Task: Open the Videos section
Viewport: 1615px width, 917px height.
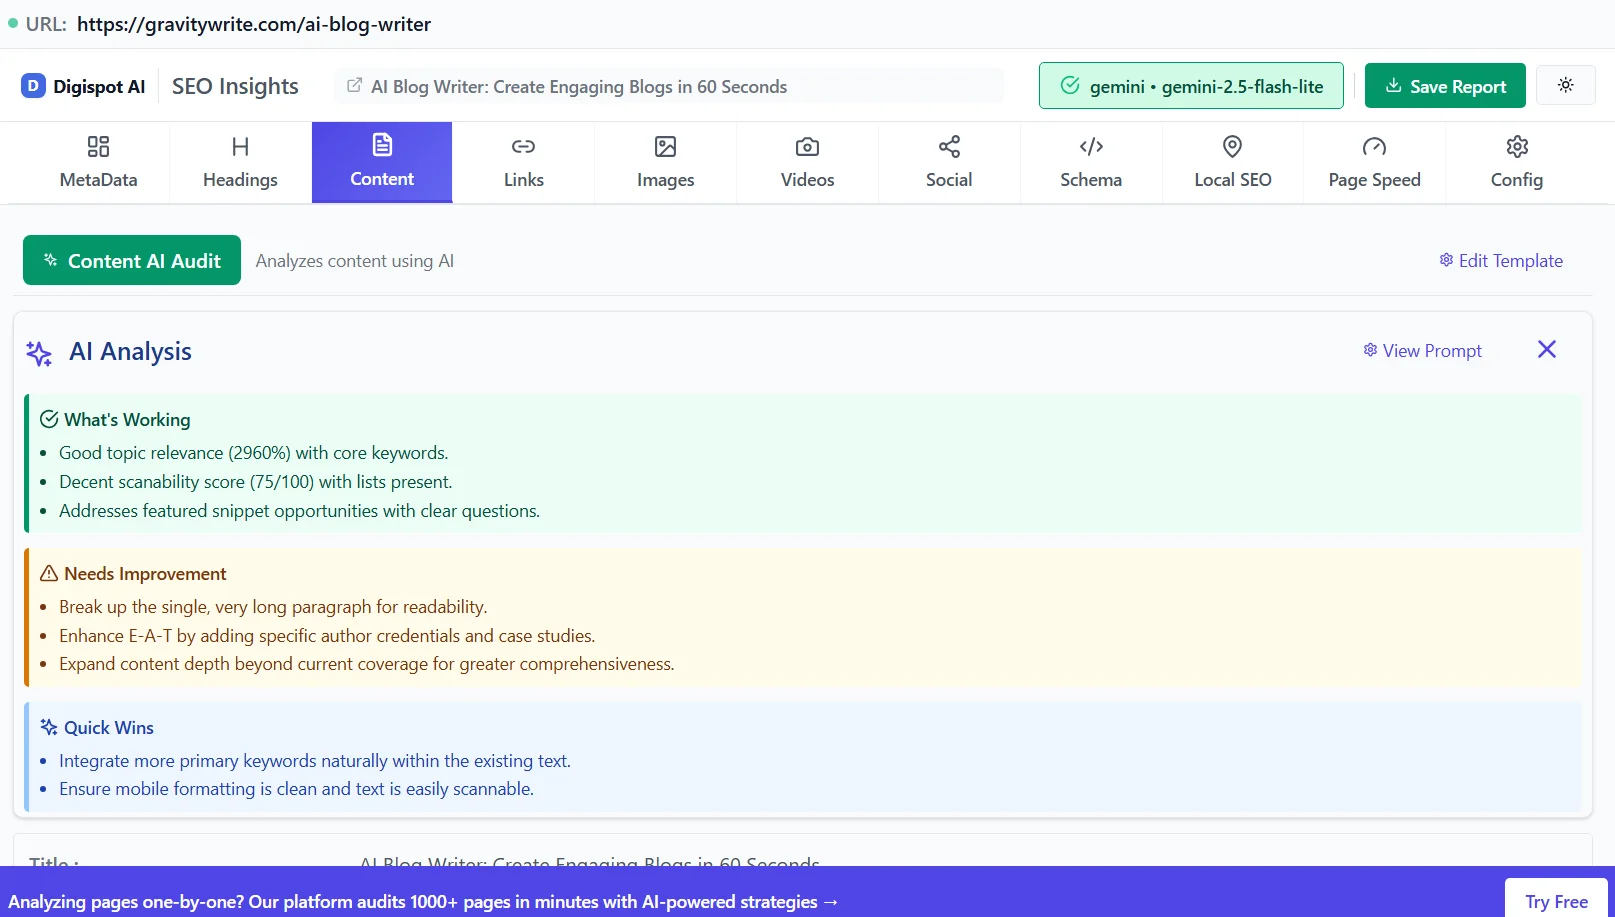Action: click(807, 162)
